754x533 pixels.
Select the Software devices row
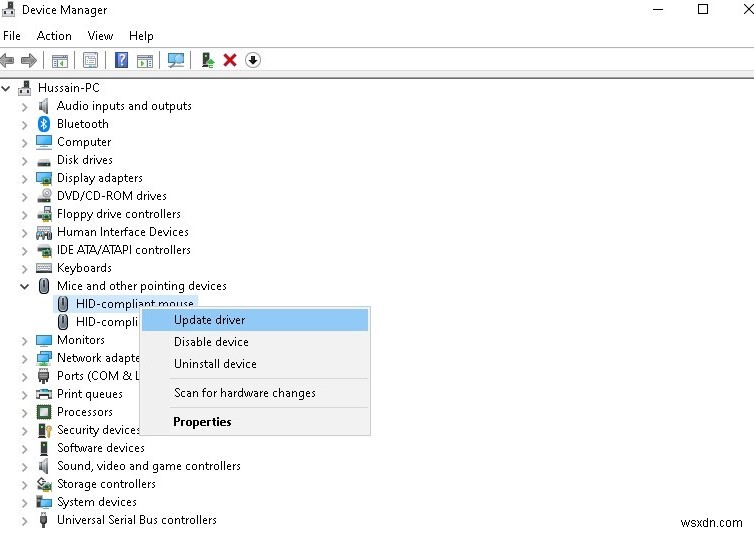[x=101, y=448]
